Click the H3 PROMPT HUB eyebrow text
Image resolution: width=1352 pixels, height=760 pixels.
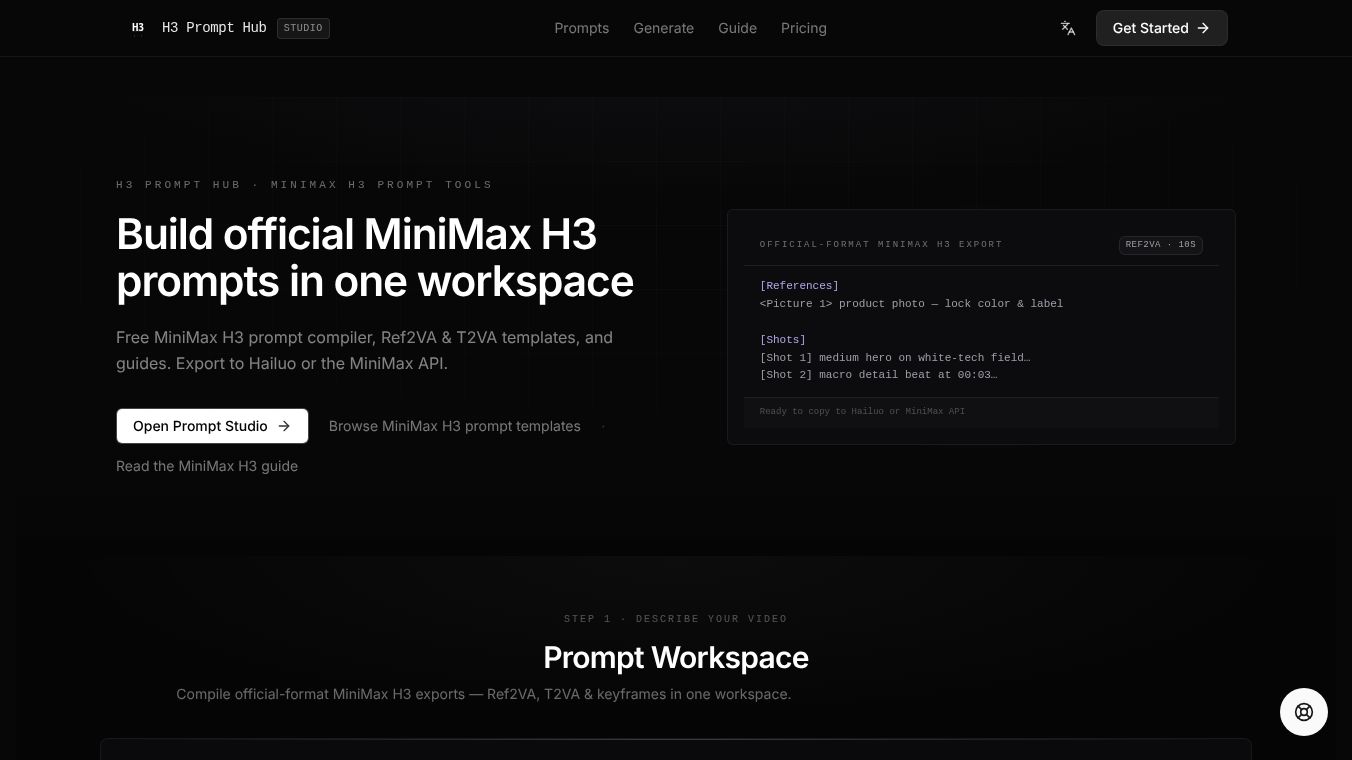click(304, 184)
